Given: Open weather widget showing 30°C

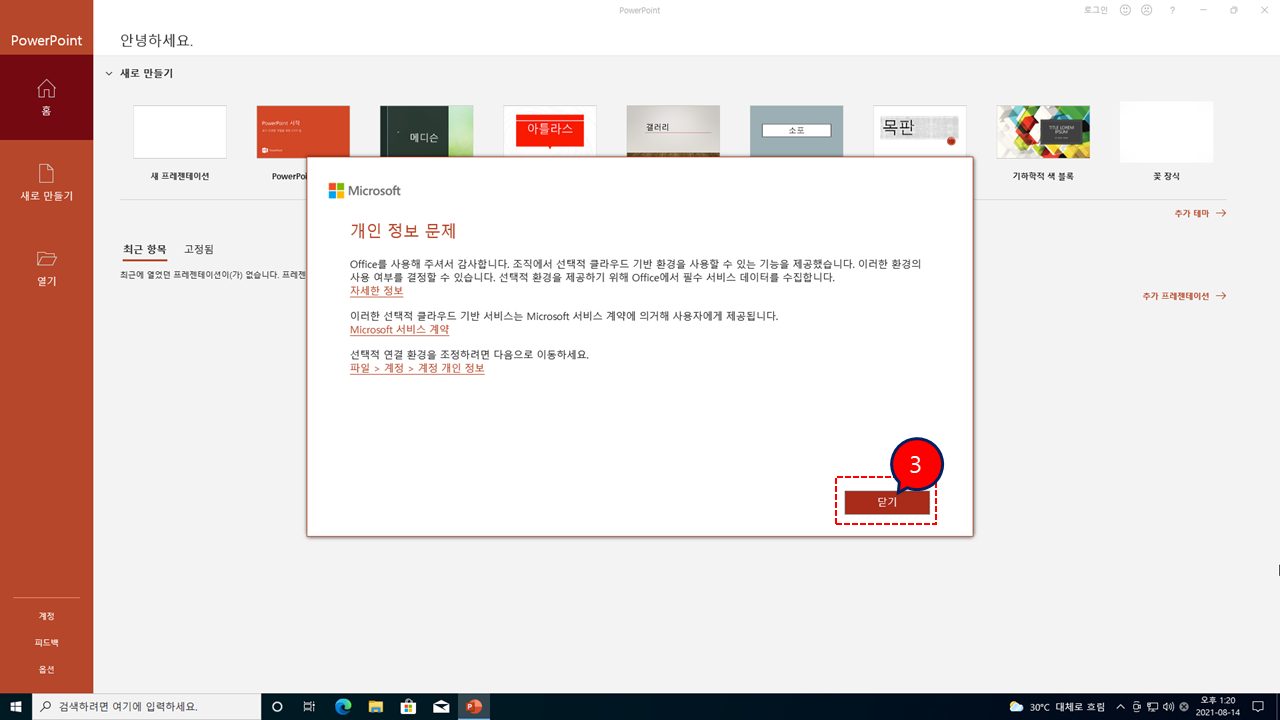Looking at the screenshot, I should click(x=1058, y=706).
